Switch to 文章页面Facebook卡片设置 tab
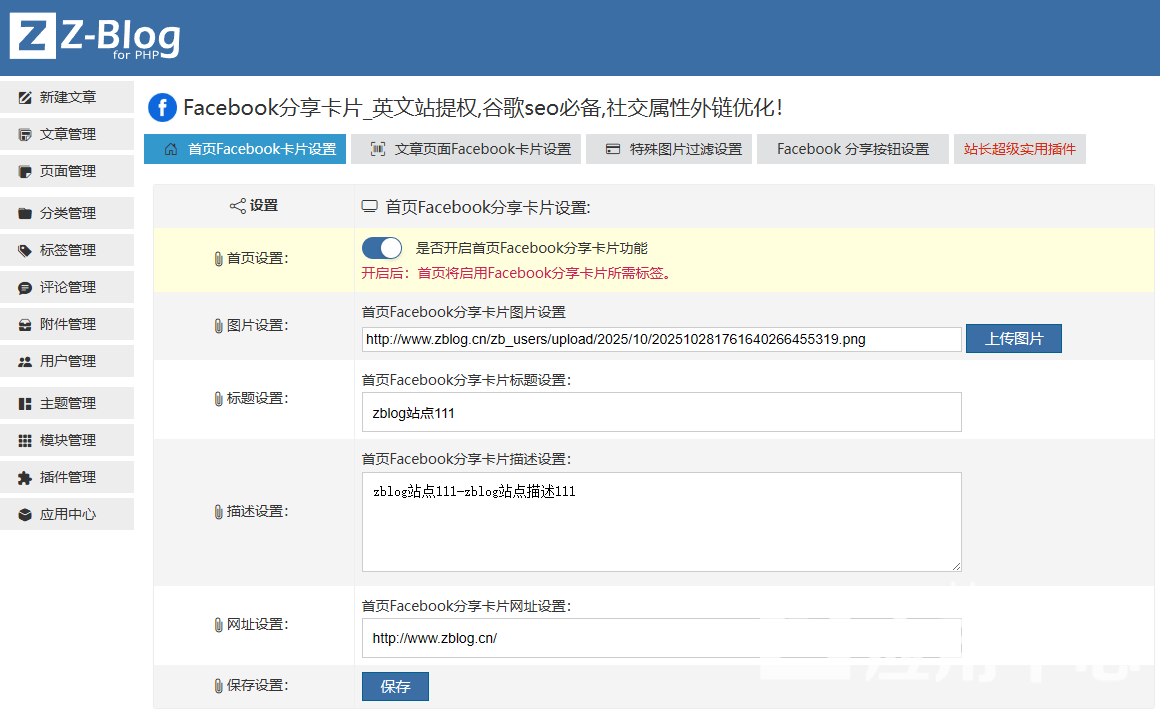Screen dimensions: 1160x716 point(470,149)
